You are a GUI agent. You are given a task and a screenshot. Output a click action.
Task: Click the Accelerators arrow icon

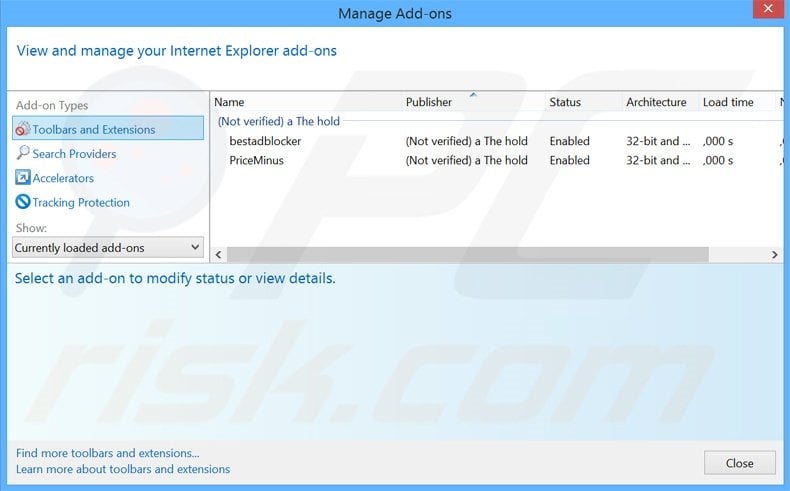click(x=22, y=177)
